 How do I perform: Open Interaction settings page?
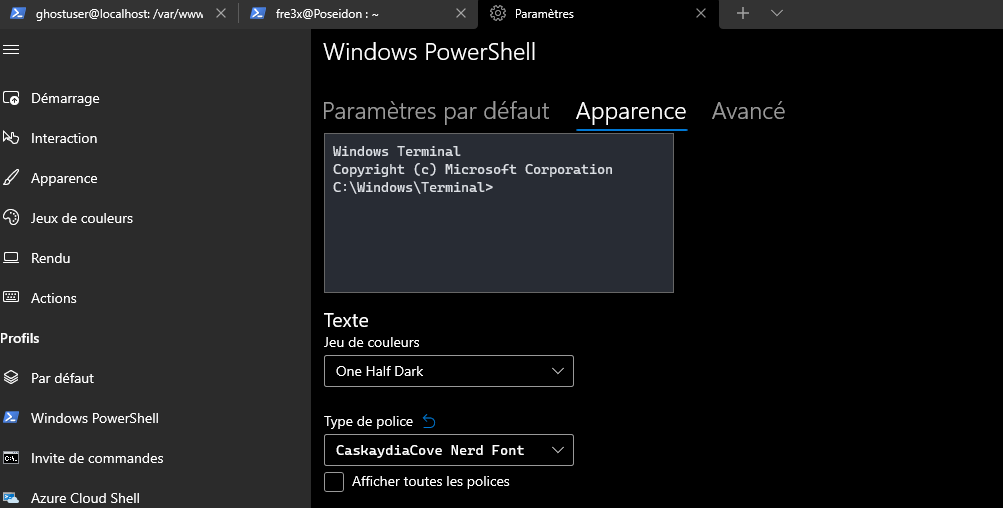pyautogui.click(x=64, y=138)
